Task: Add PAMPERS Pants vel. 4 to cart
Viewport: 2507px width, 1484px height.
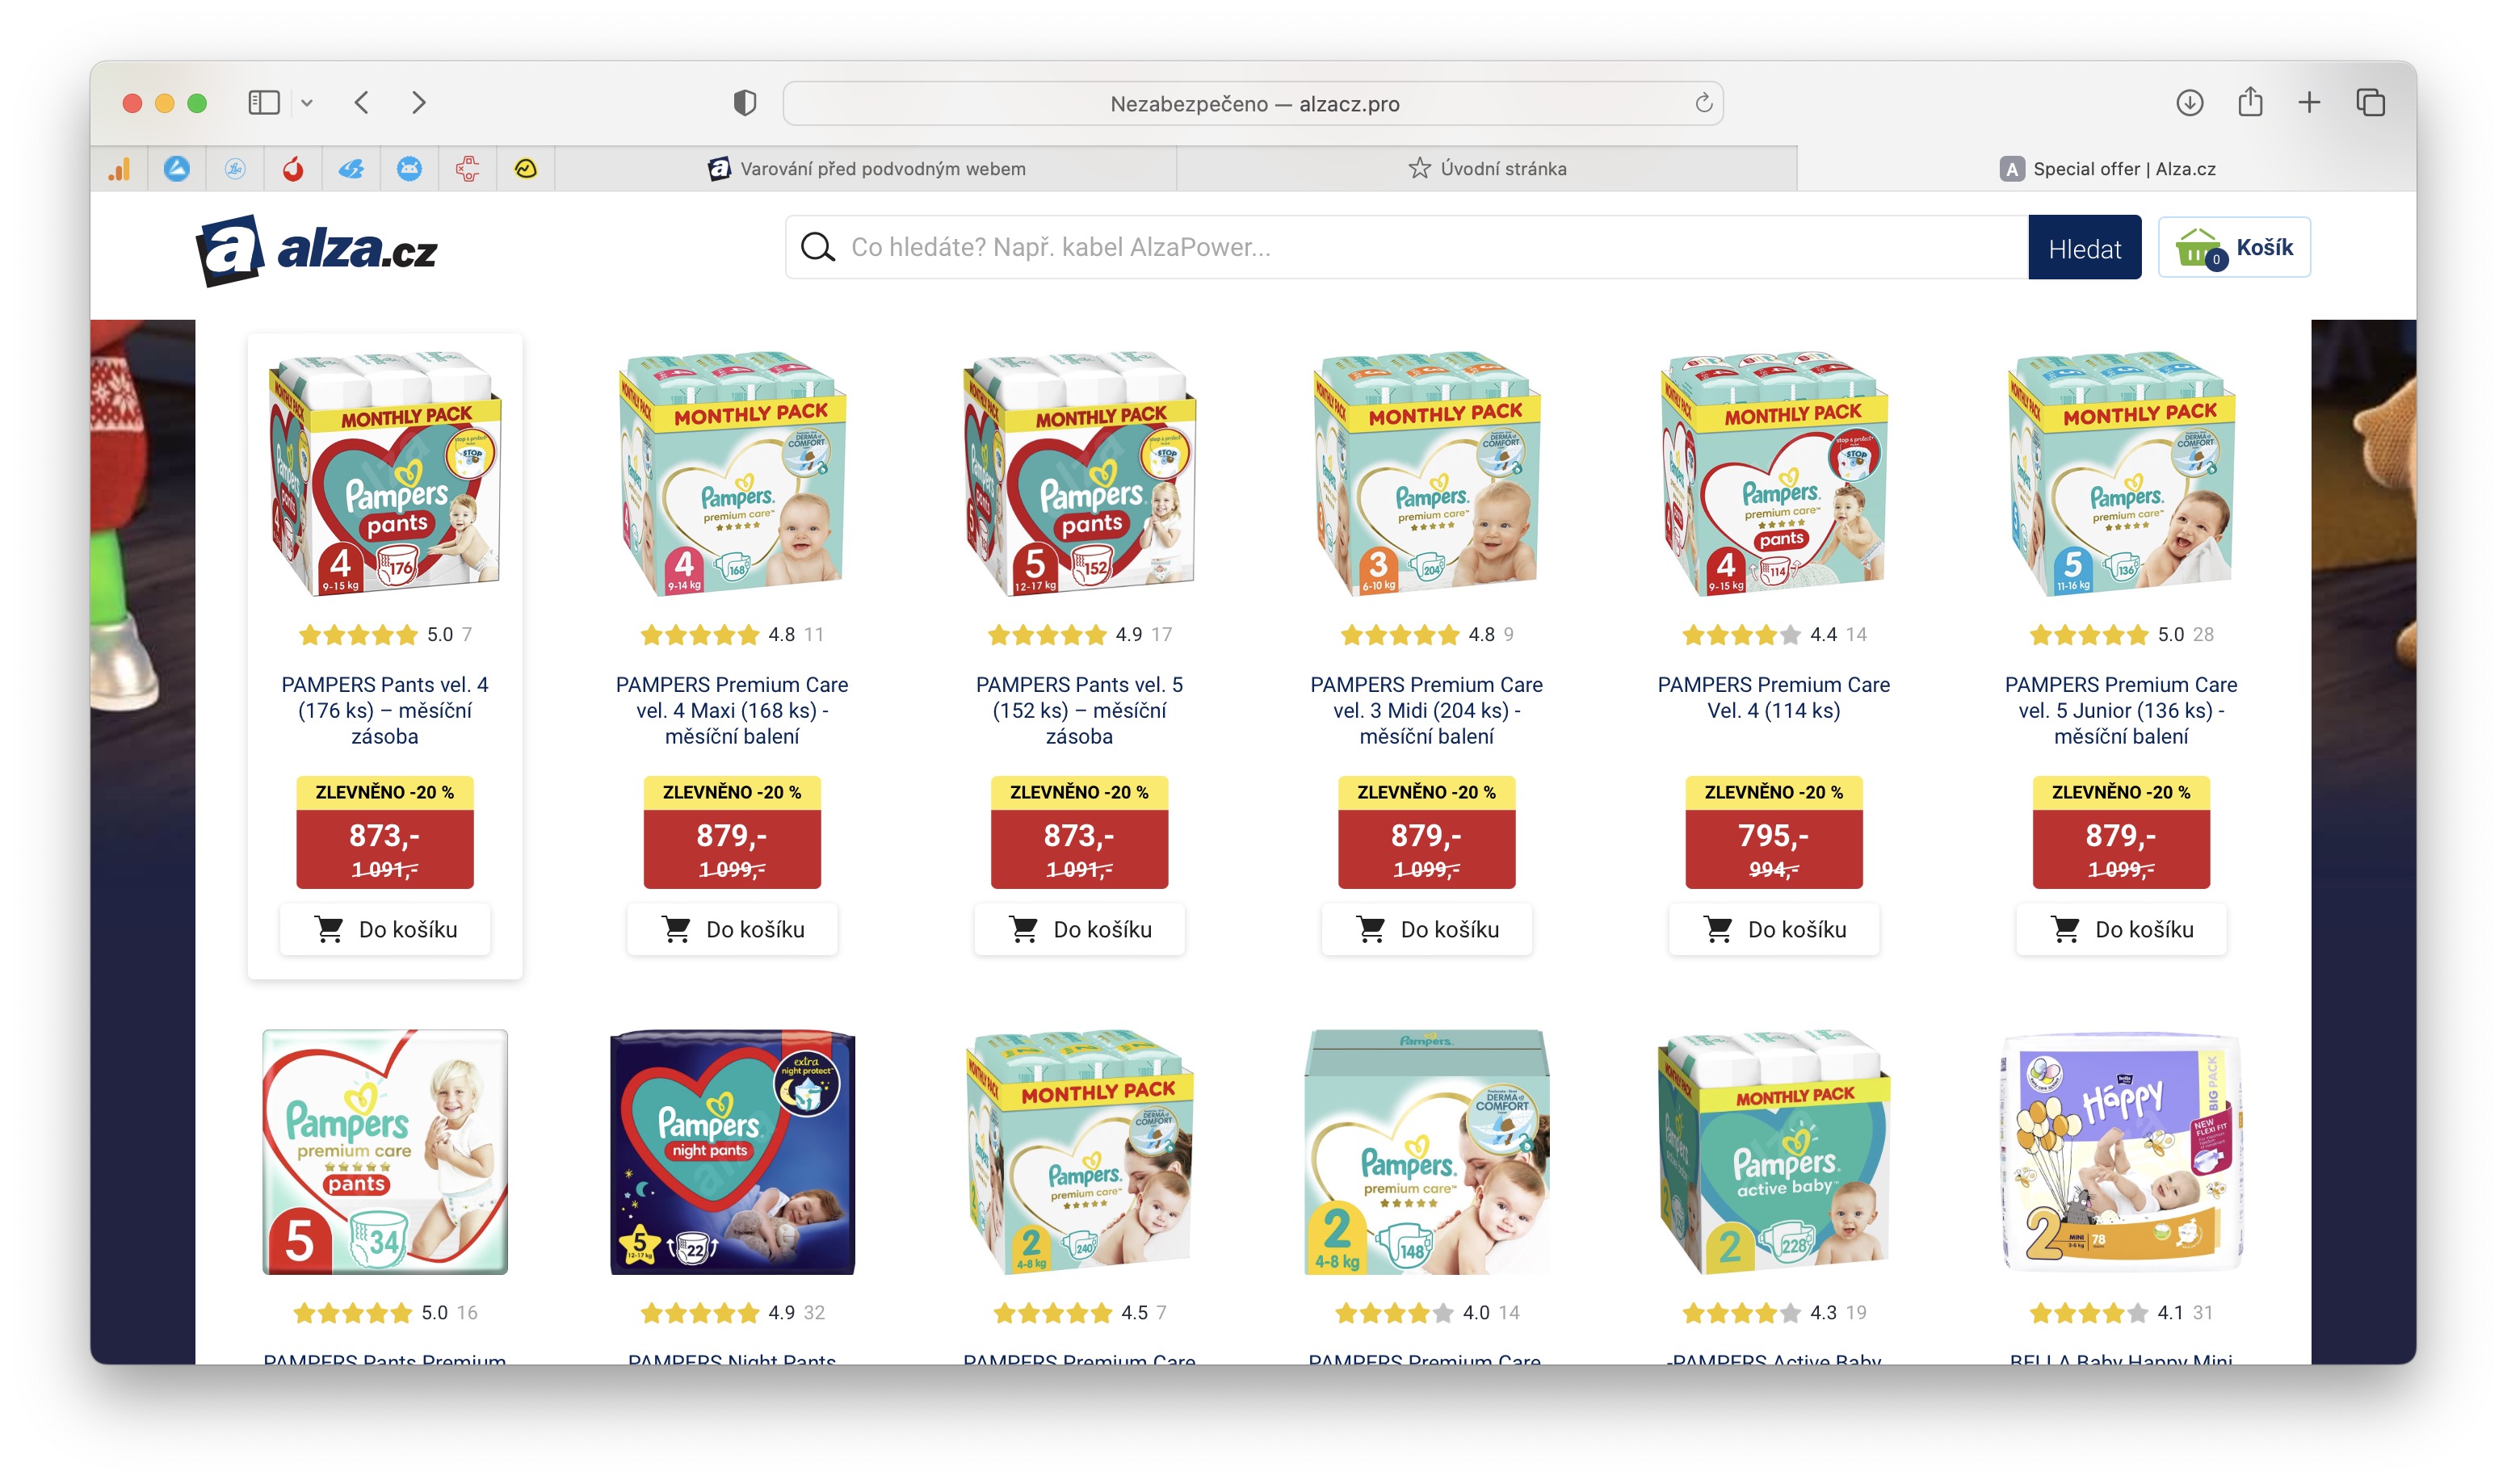Action: coord(385,929)
